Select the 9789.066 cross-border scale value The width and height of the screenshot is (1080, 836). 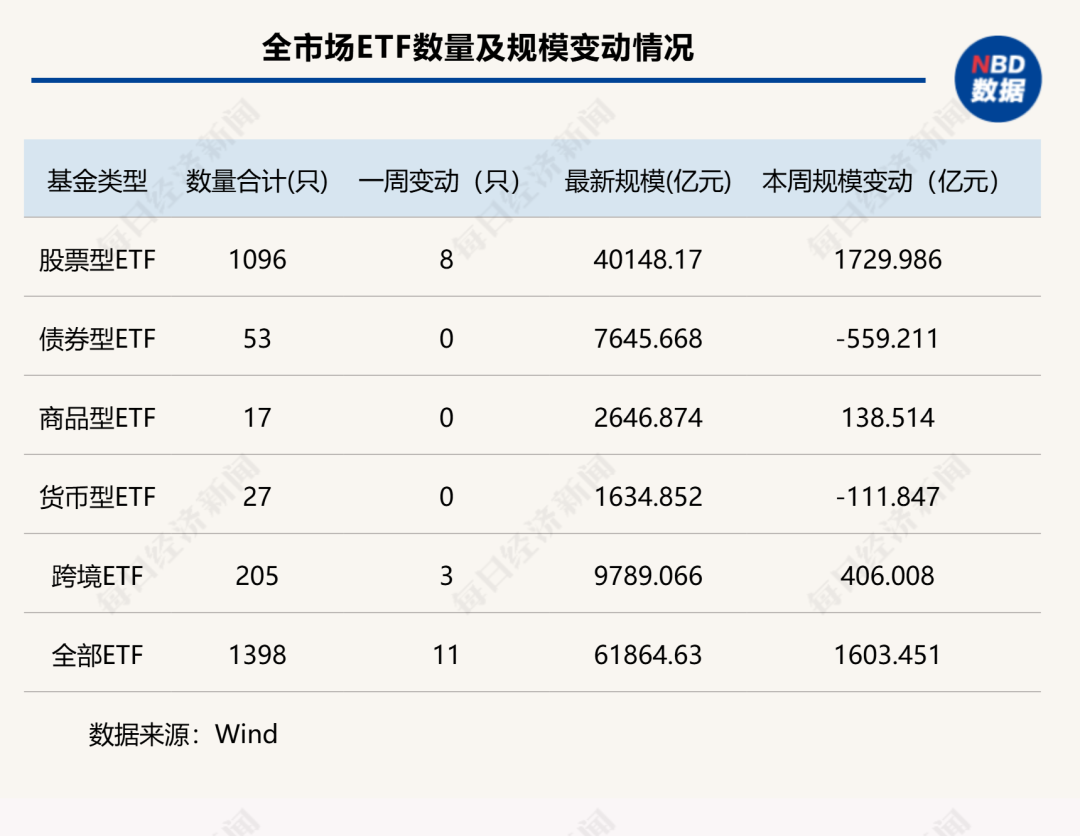[x=648, y=576]
